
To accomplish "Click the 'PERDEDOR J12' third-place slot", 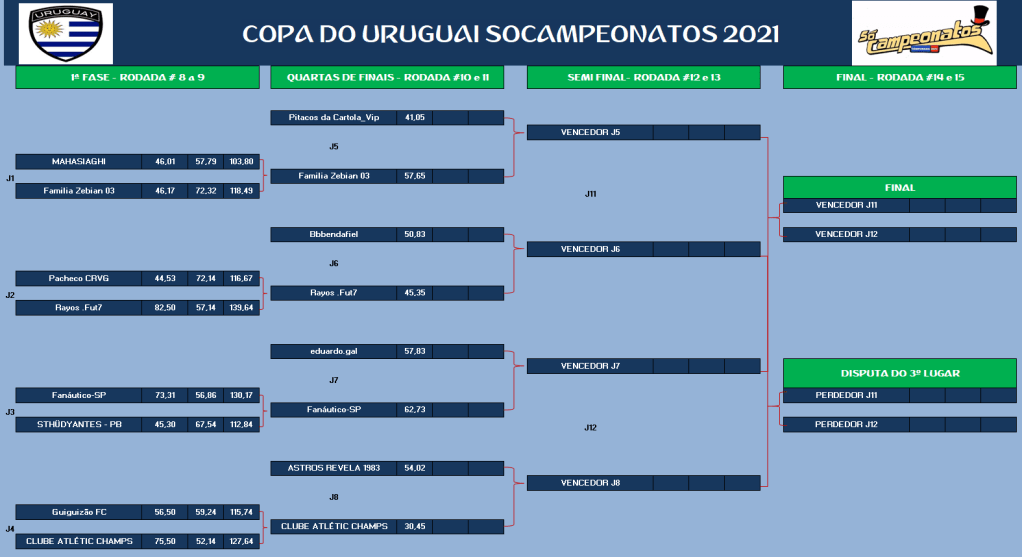I will click(845, 424).
